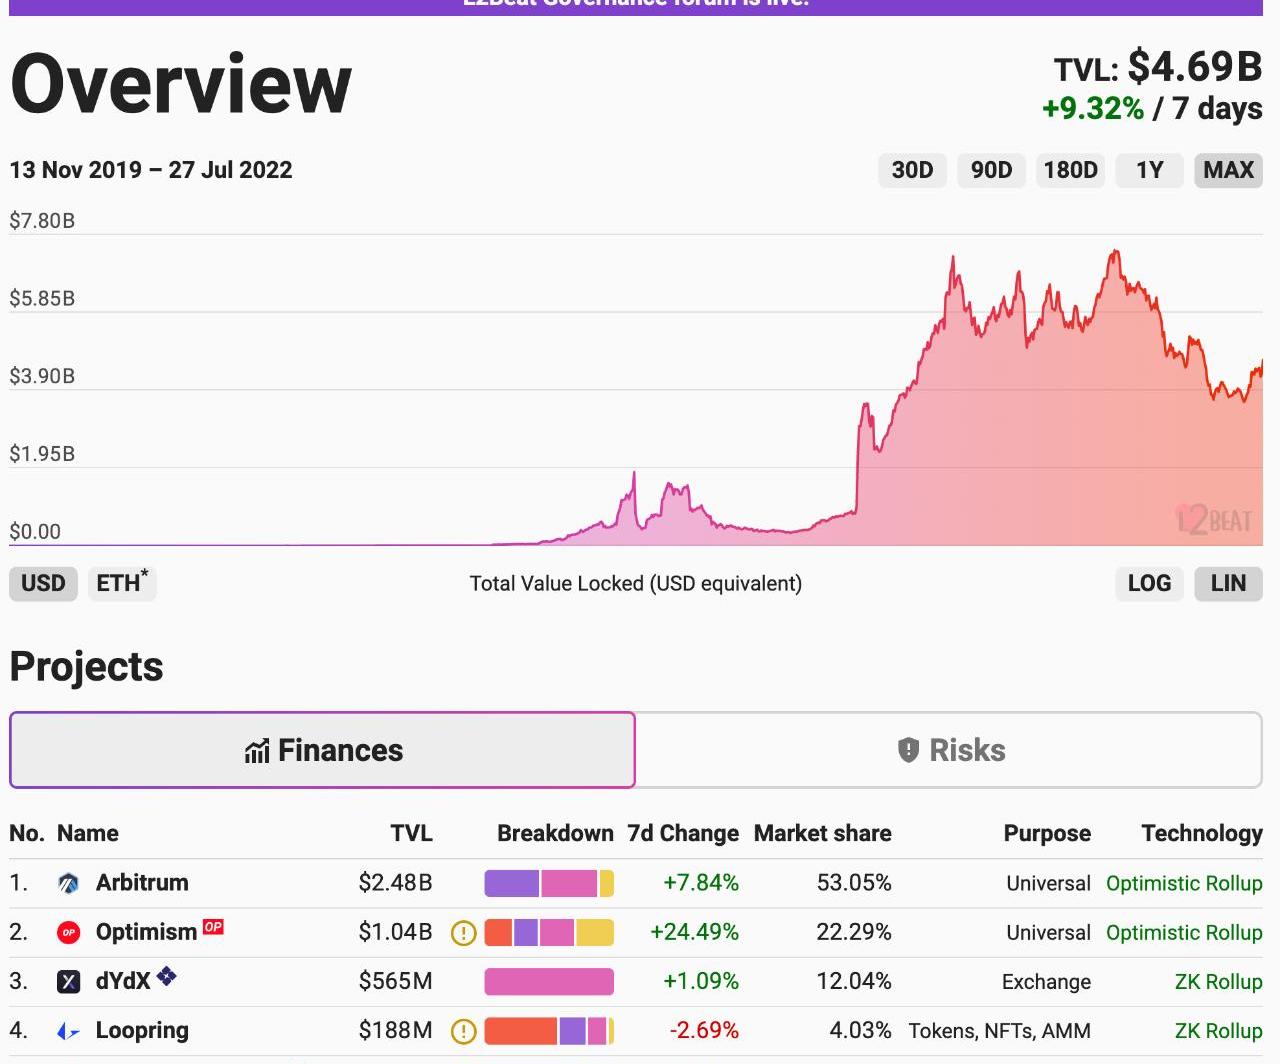Click the Overview page heading
This screenshot has height=1064, width=1280.
coord(181,85)
